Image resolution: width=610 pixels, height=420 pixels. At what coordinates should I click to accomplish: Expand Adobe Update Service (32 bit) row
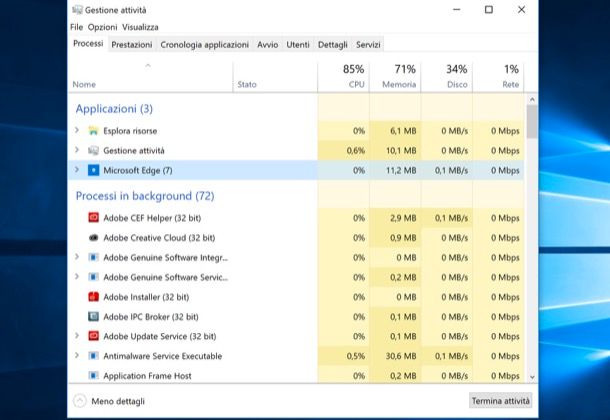[x=77, y=336]
